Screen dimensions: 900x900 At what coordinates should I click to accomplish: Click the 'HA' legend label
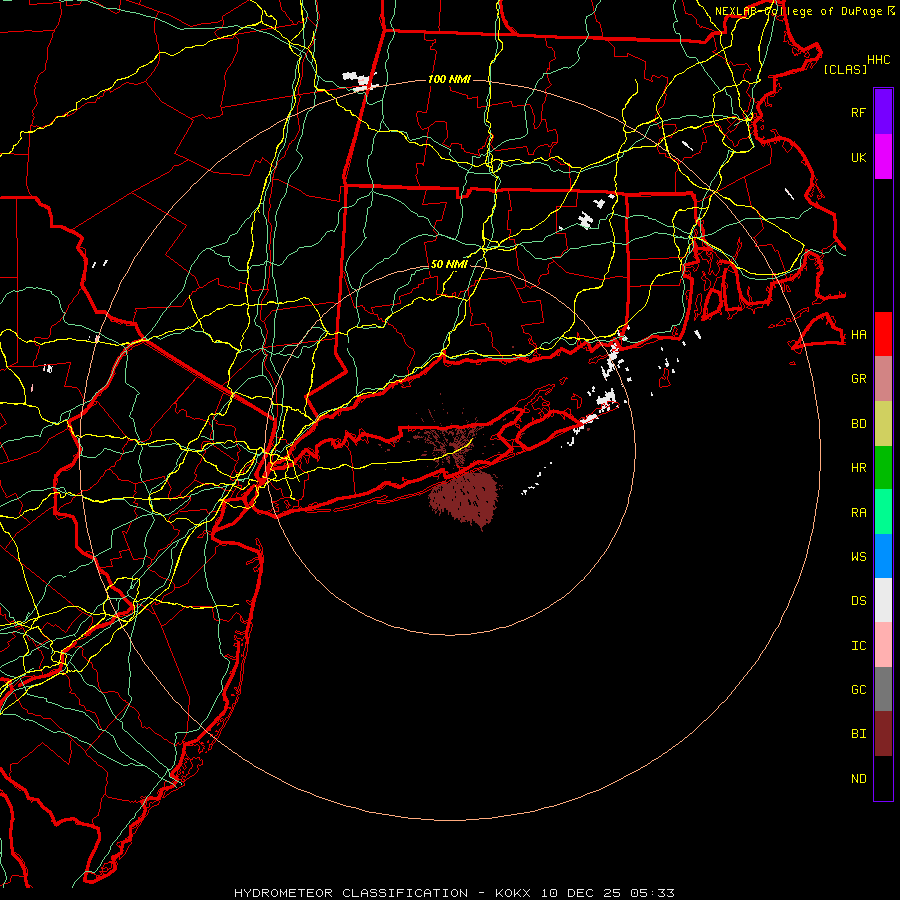pyautogui.click(x=858, y=335)
